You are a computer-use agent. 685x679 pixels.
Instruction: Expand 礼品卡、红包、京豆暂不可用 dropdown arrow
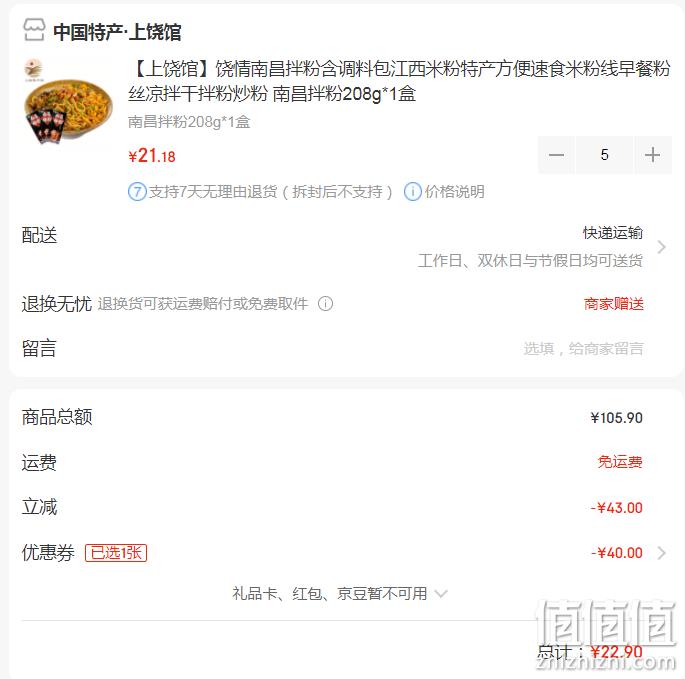(x=441, y=594)
